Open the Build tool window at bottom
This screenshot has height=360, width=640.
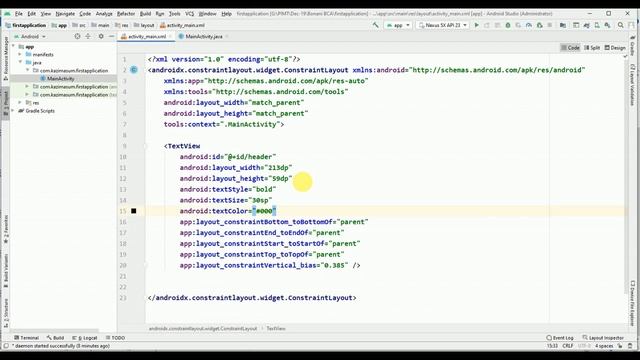(56, 338)
